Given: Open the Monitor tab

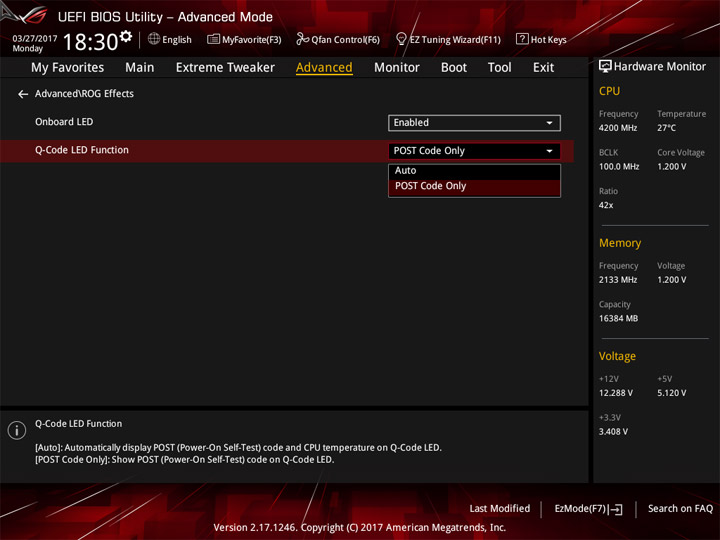Looking at the screenshot, I should pos(397,68).
